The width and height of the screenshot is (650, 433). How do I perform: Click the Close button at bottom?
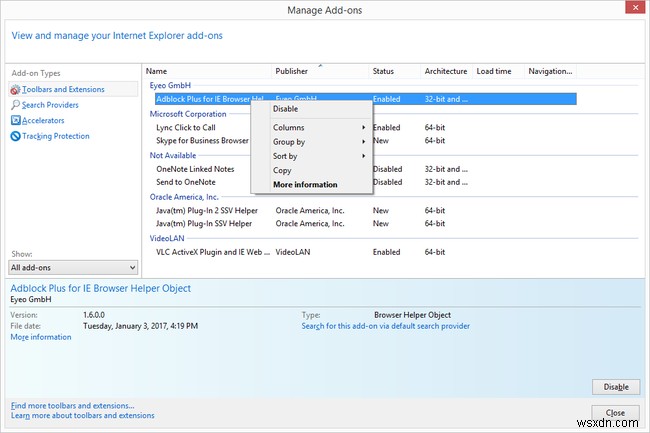coord(615,413)
